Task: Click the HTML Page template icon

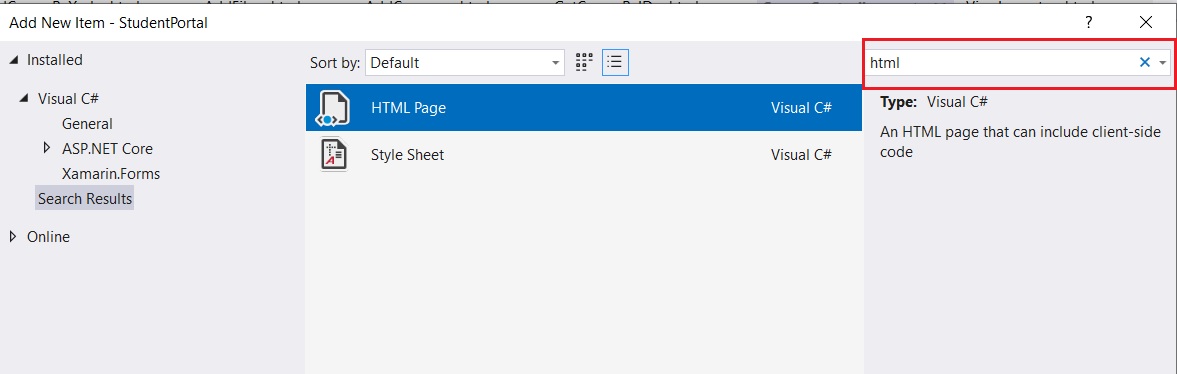Action: (333, 107)
